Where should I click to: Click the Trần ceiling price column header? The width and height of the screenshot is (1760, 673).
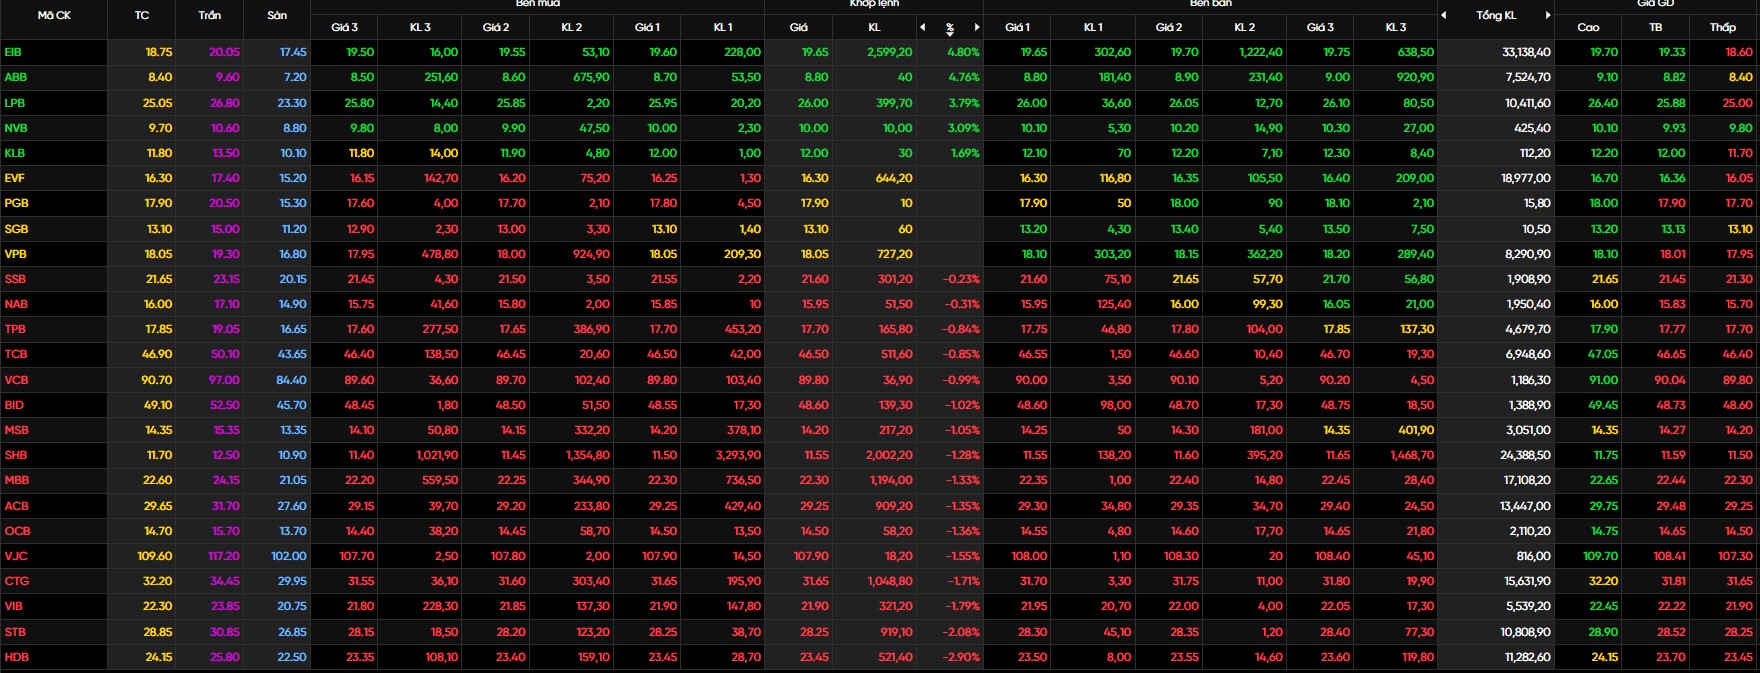point(210,15)
